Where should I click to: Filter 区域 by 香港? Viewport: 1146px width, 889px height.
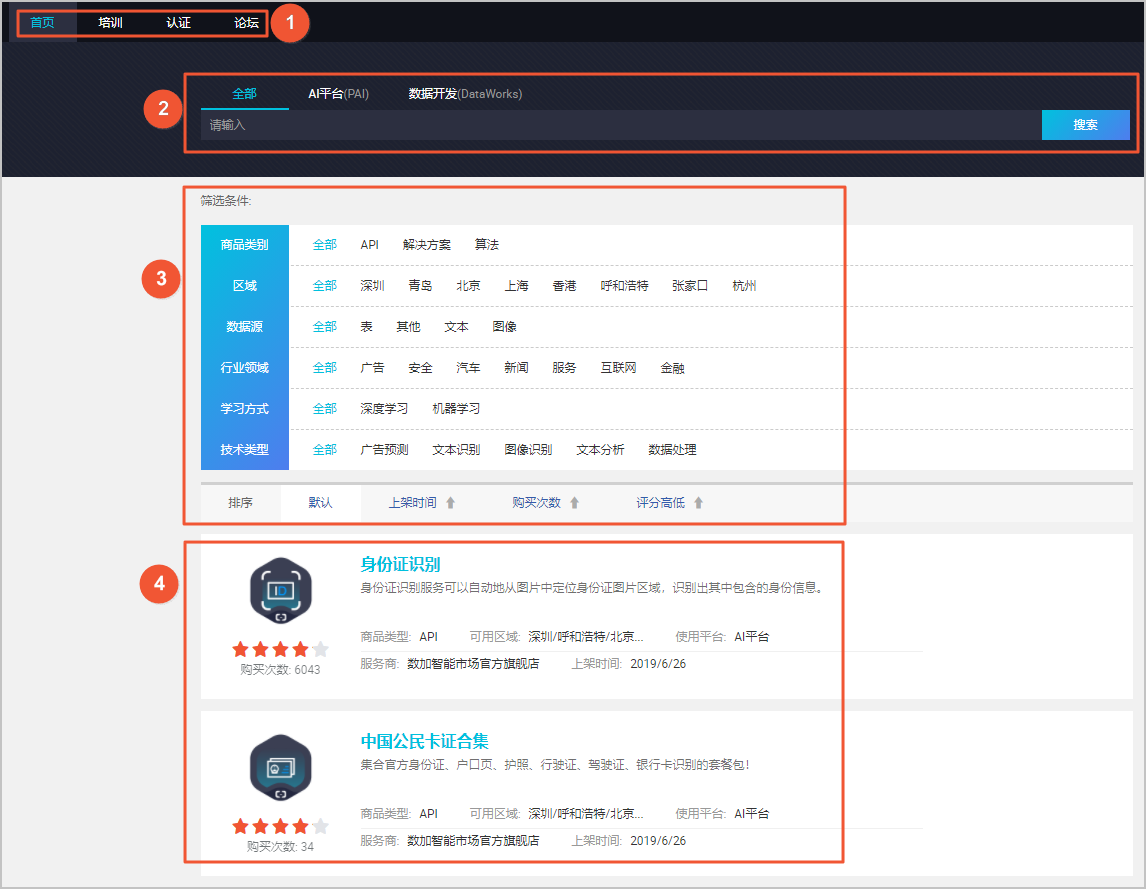pos(564,286)
